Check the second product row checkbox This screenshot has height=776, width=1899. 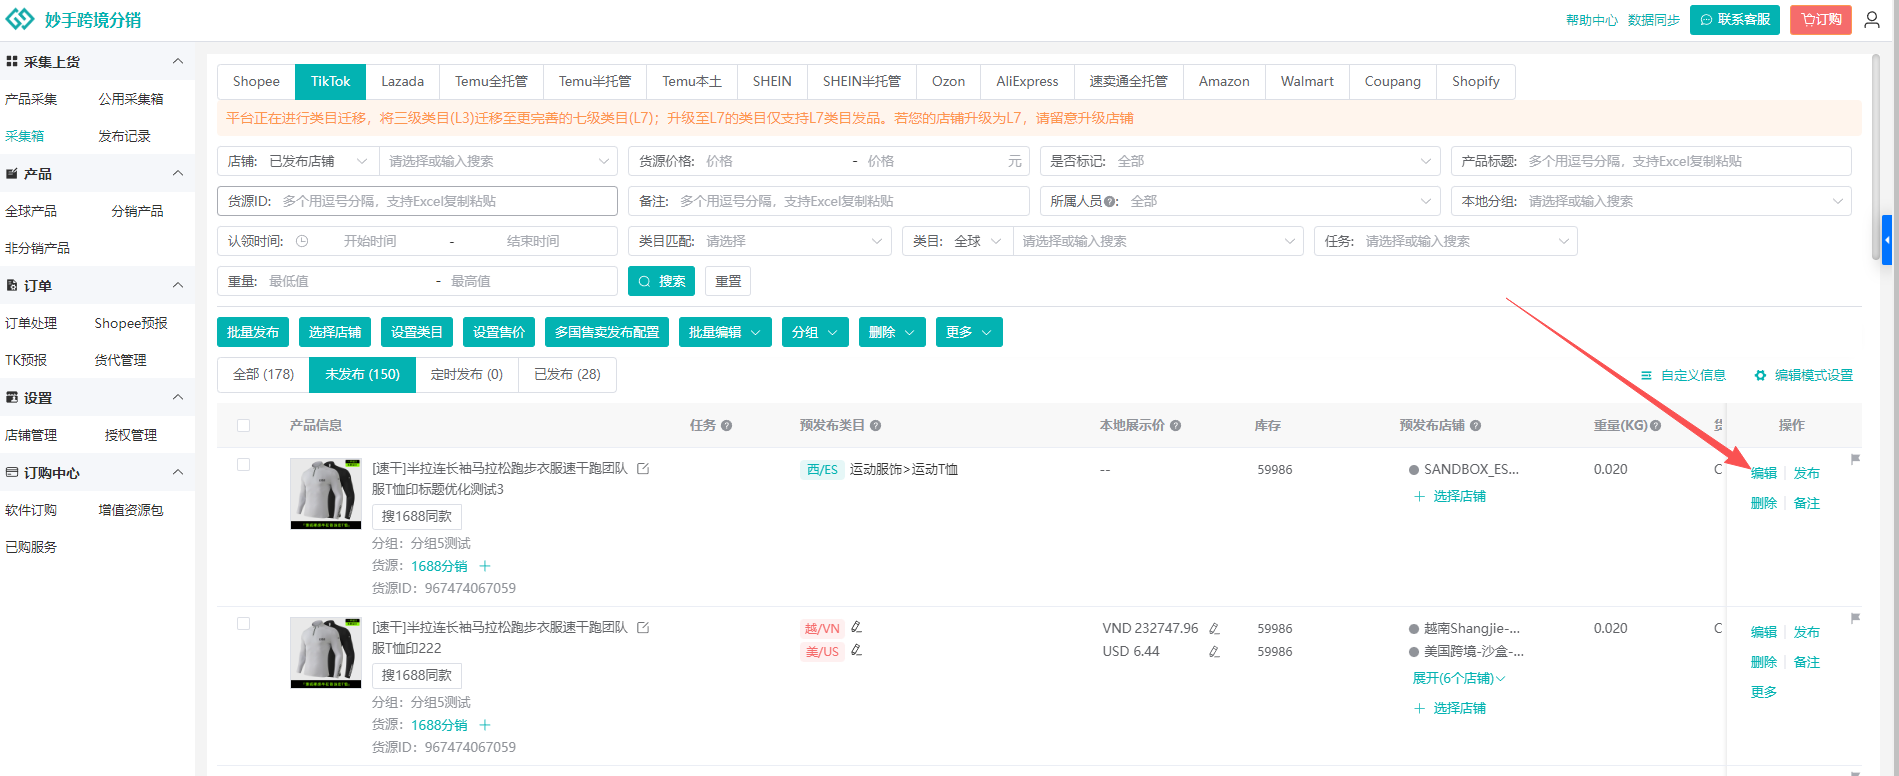tap(243, 624)
